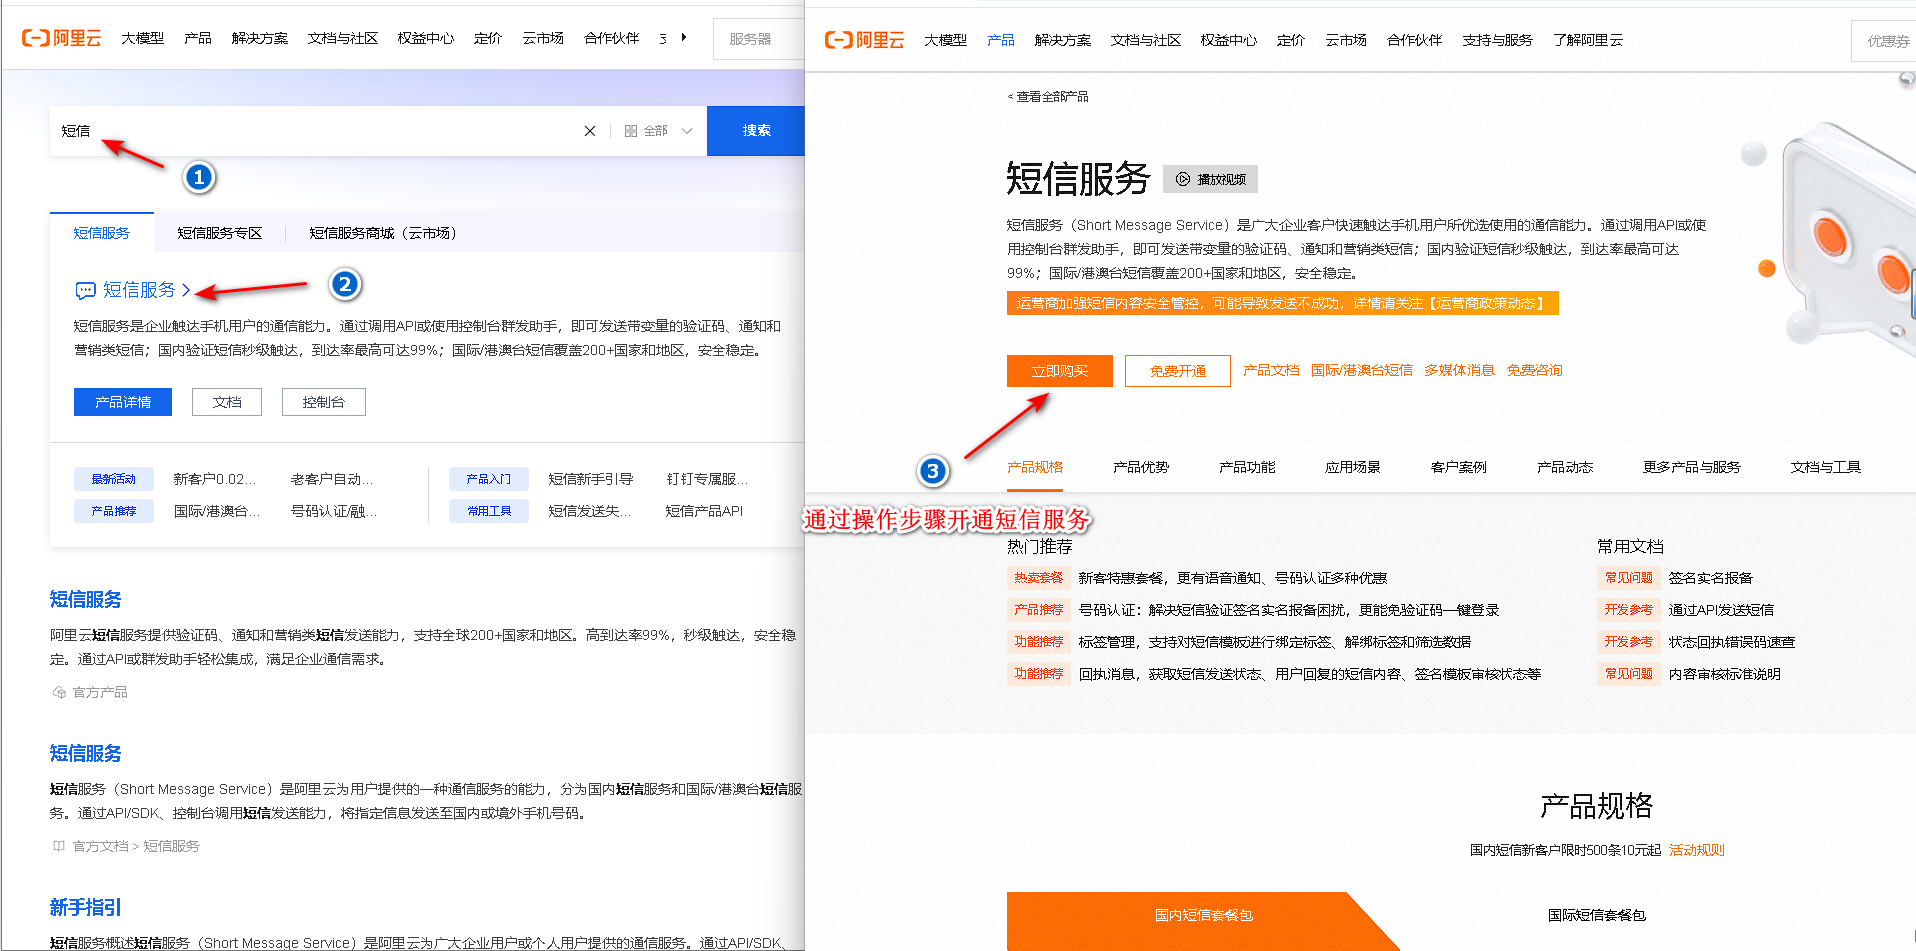Click into the search field containing 短信
Viewport: 1916px width, 951px height.
click(320, 131)
